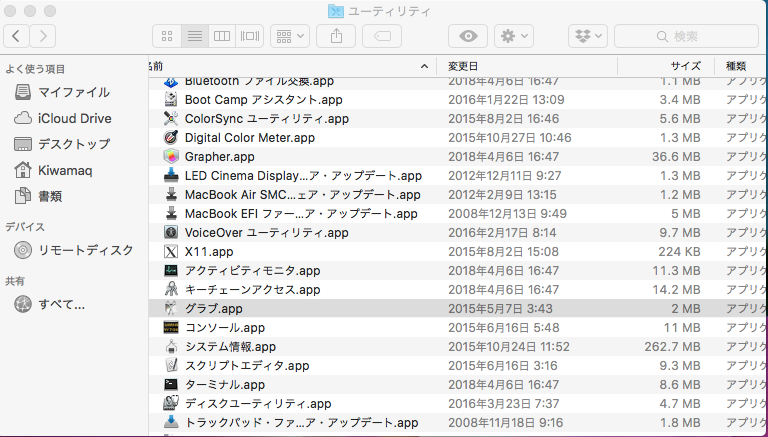Viewport: 768px width, 437px height.
Task: Switch to icon view mode
Action: tap(169, 36)
